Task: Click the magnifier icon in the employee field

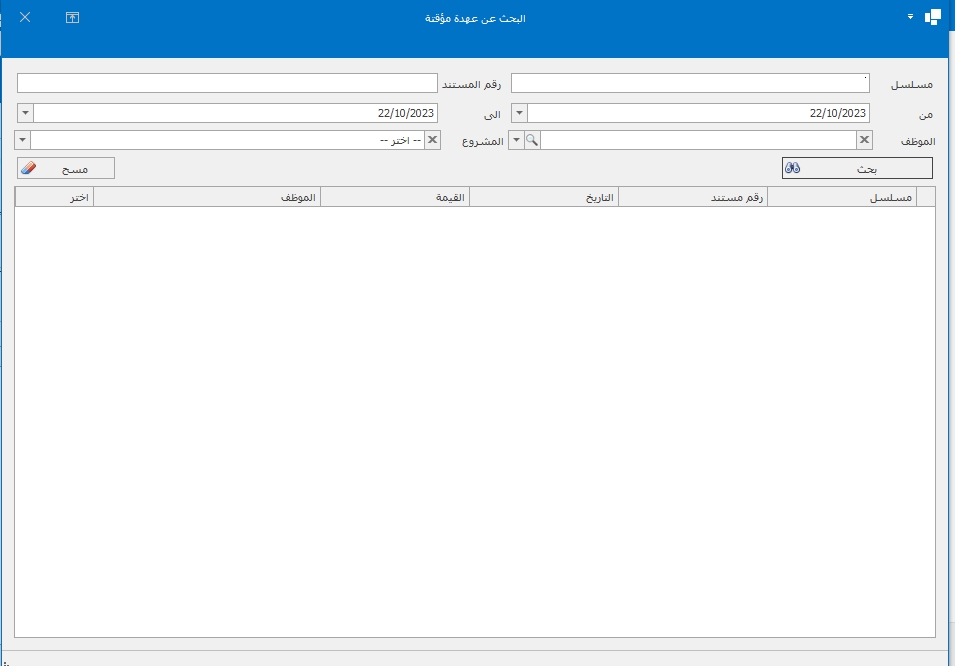Action: click(533, 140)
